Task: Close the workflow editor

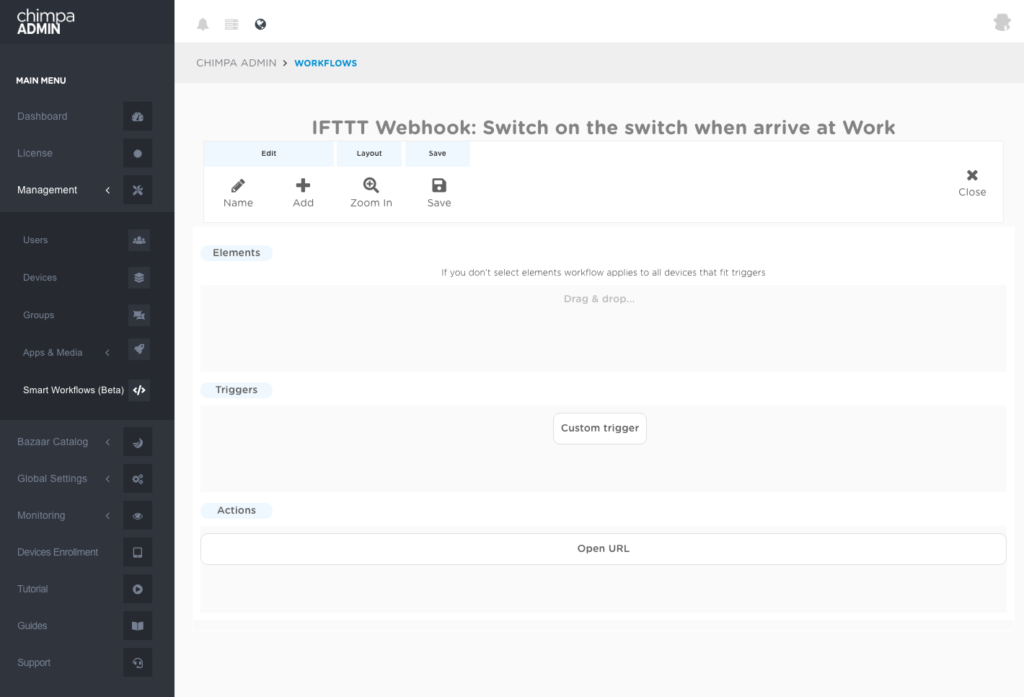Action: (x=972, y=183)
